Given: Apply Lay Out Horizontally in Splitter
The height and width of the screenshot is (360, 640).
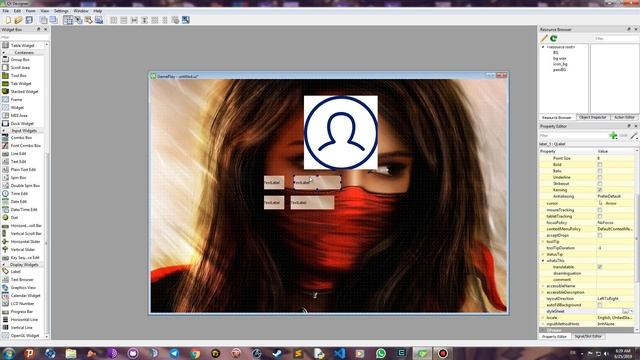Looking at the screenshot, I should [x=134, y=20].
